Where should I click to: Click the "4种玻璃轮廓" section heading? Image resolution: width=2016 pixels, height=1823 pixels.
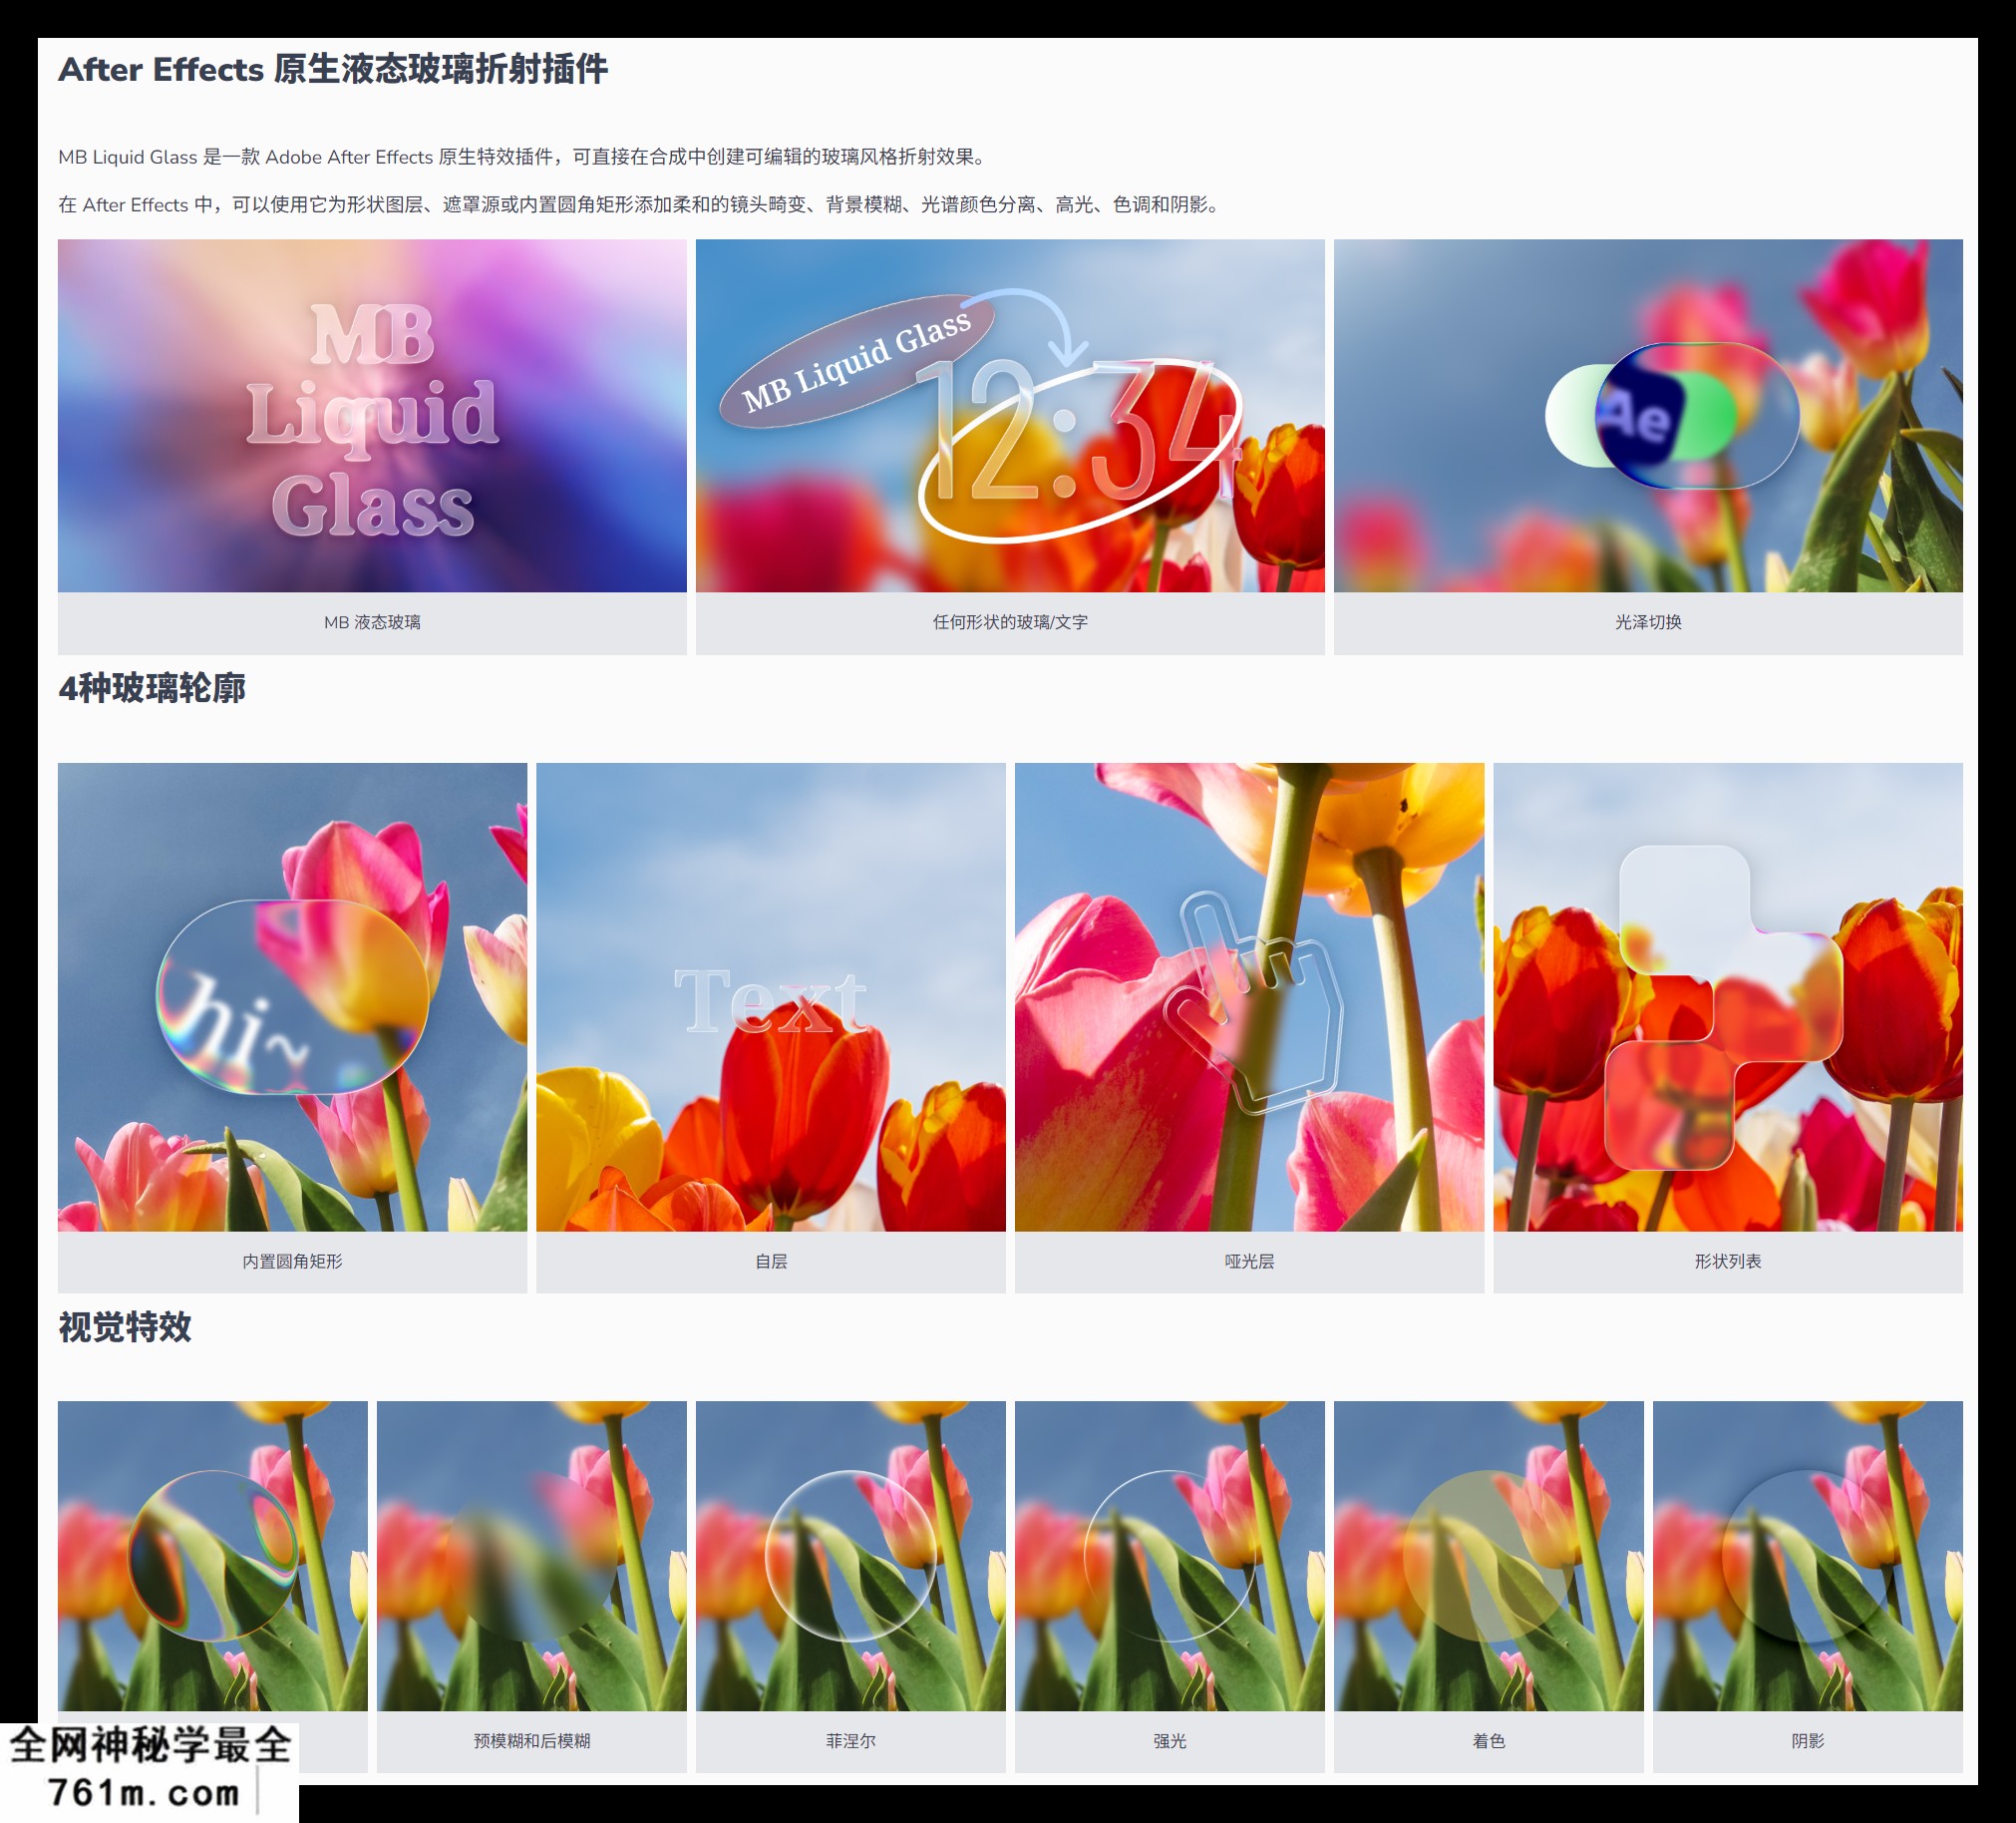pos(152,688)
